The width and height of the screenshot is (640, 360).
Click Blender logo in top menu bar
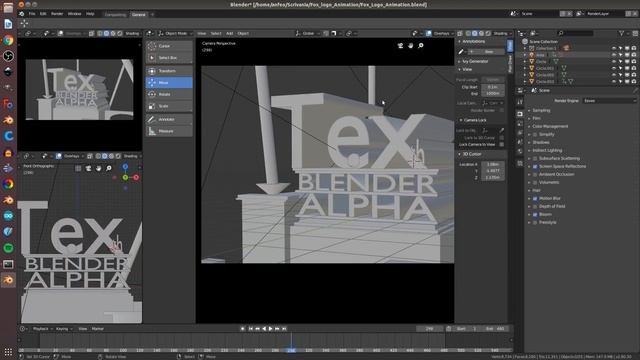pyautogui.click(x=22, y=14)
